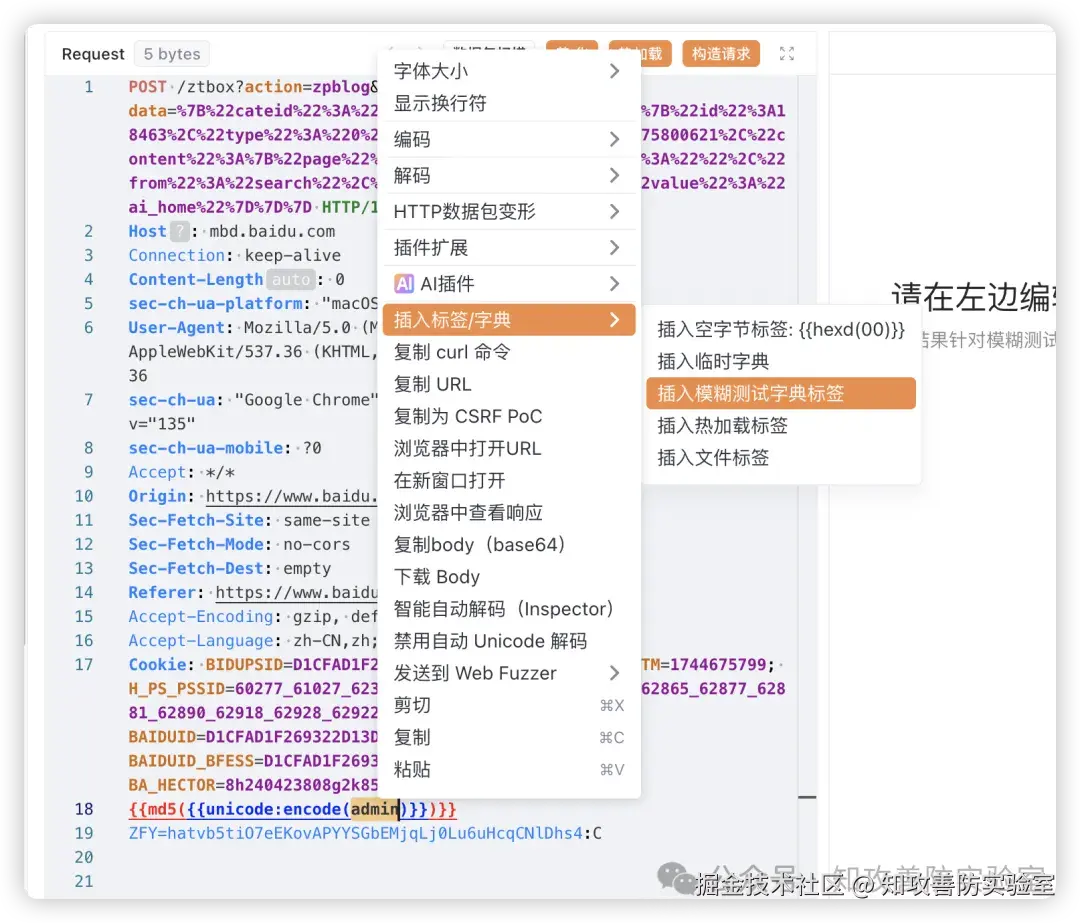
Task: Click the AI插件 purple AI icon
Action: 404,284
